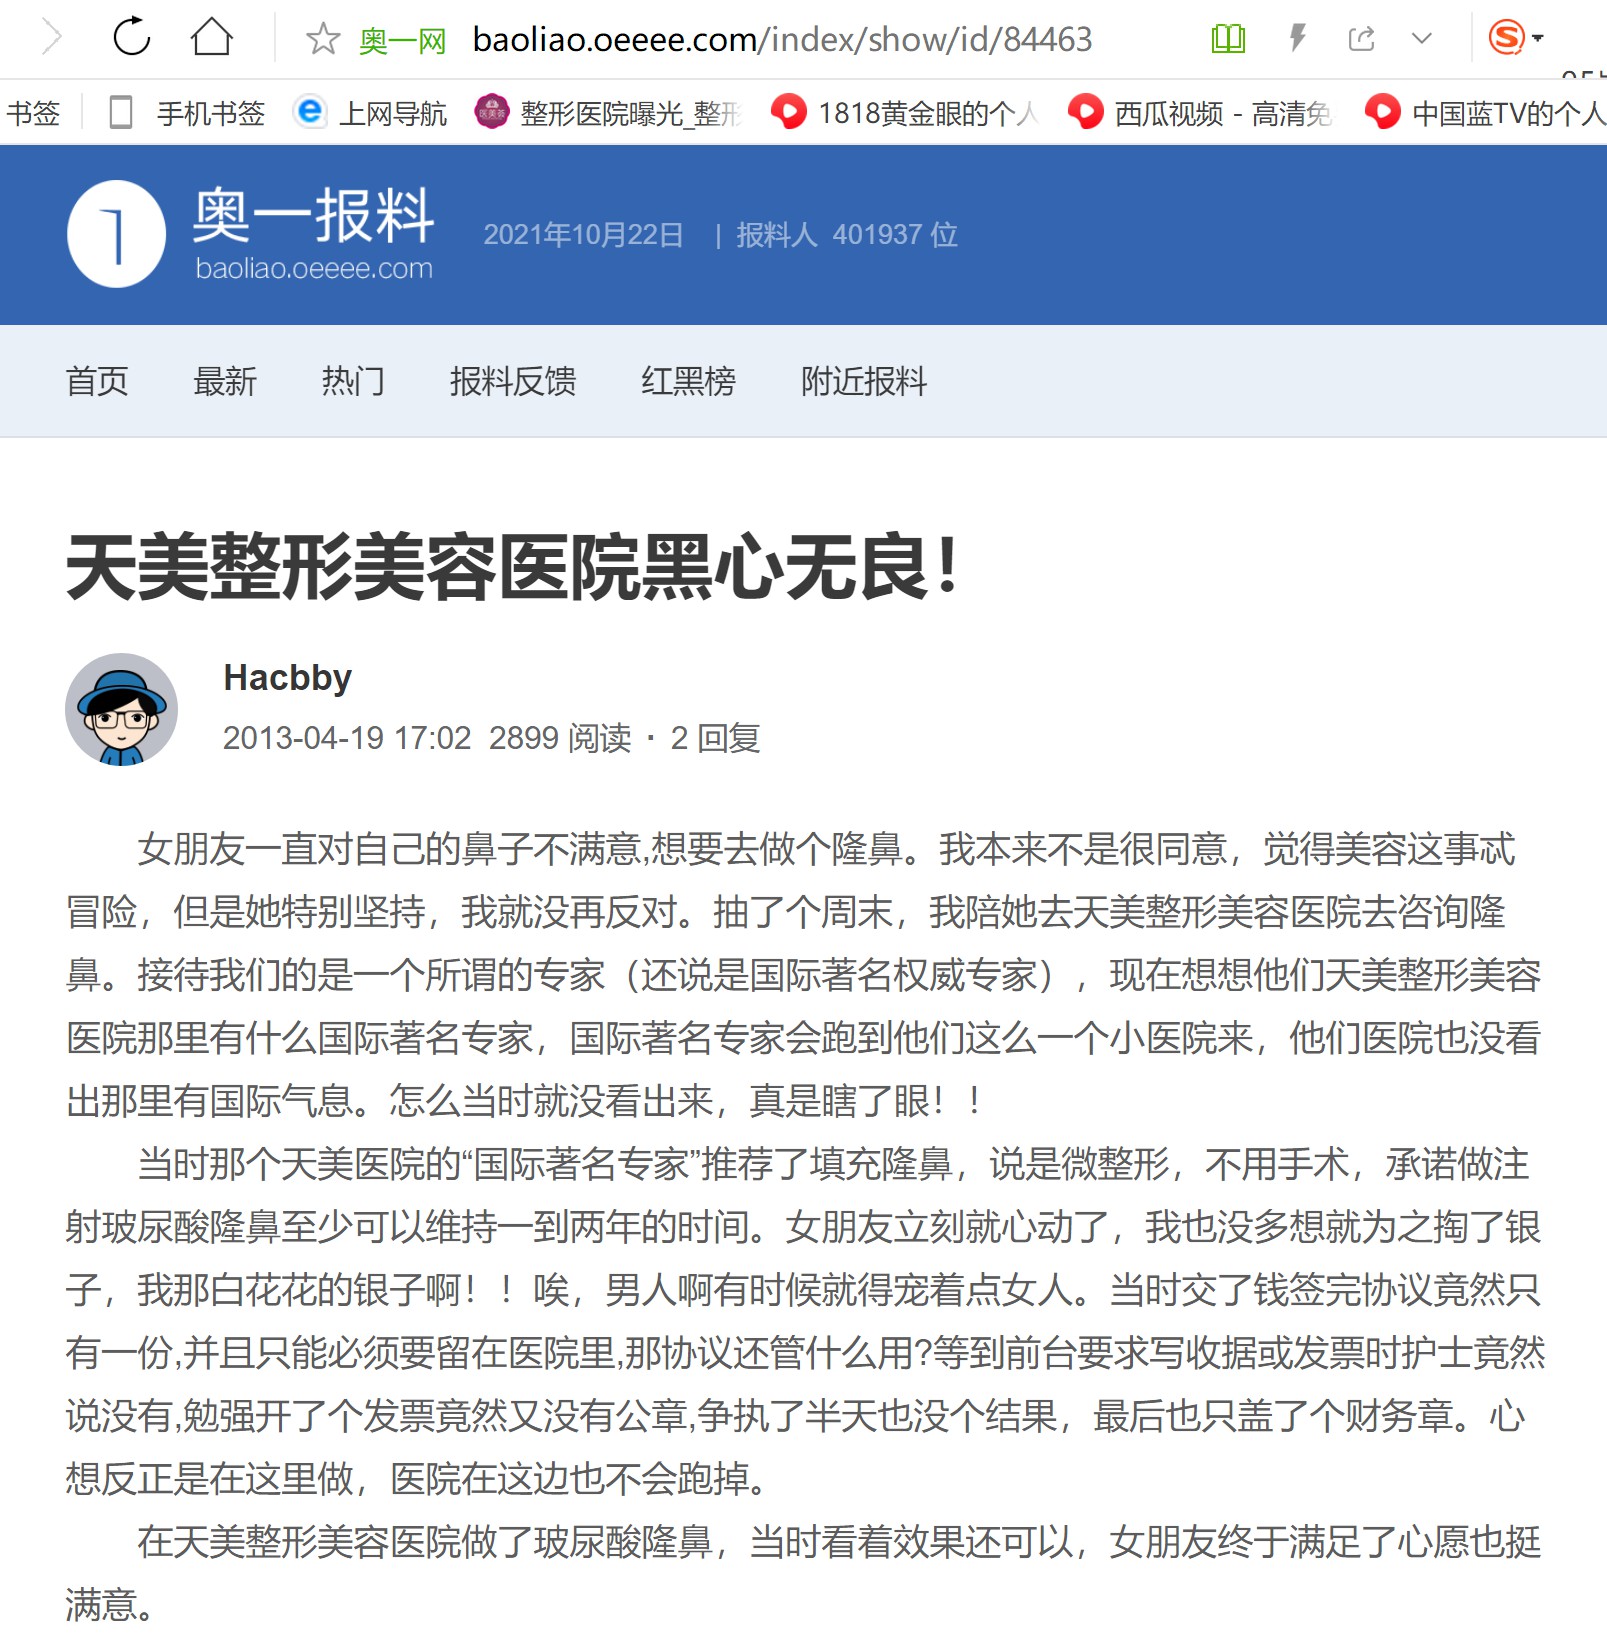Click the 奥一报料 logo
The width and height of the screenshot is (1607, 1635).
click(x=251, y=234)
